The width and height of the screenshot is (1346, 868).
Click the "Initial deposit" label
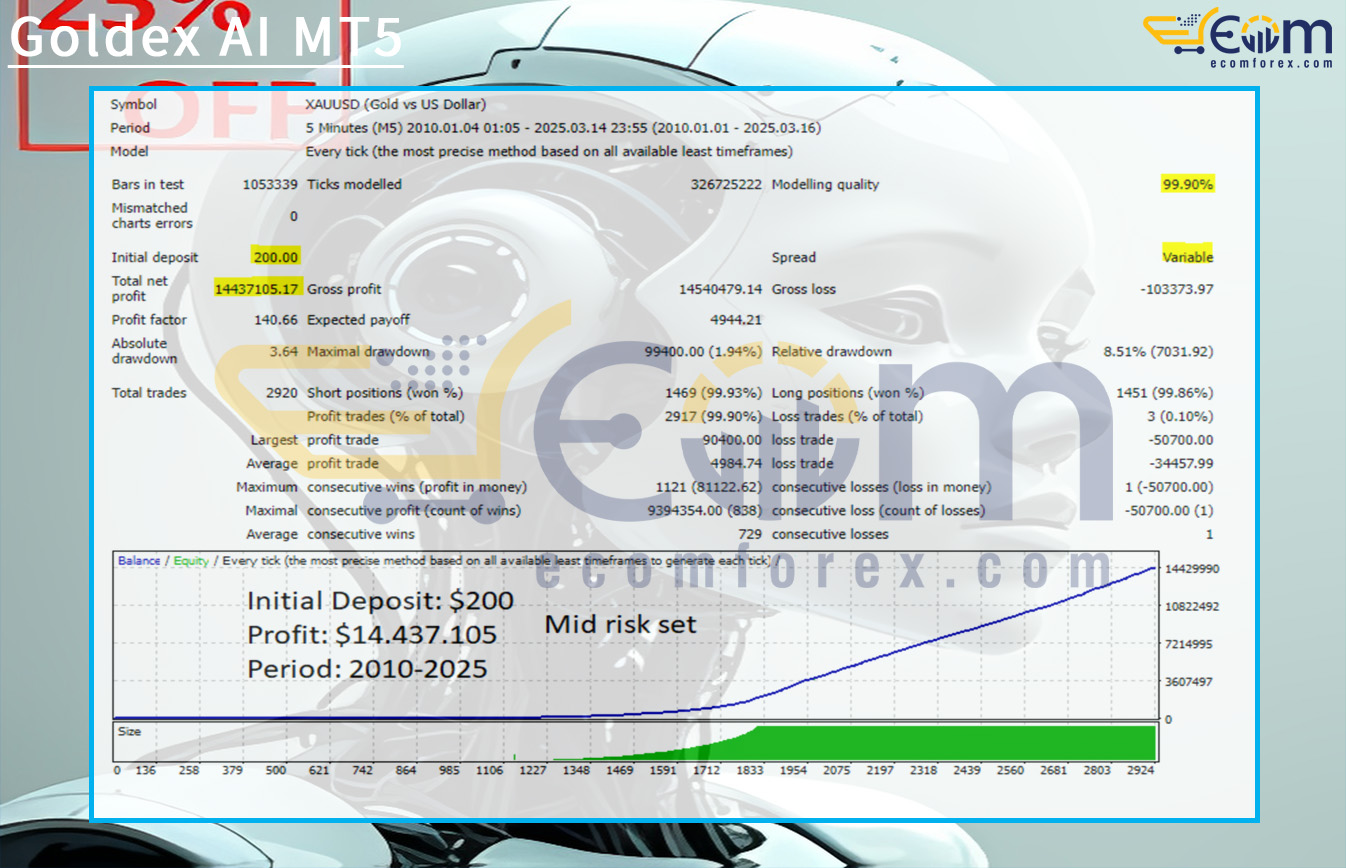tap(155, 257)
